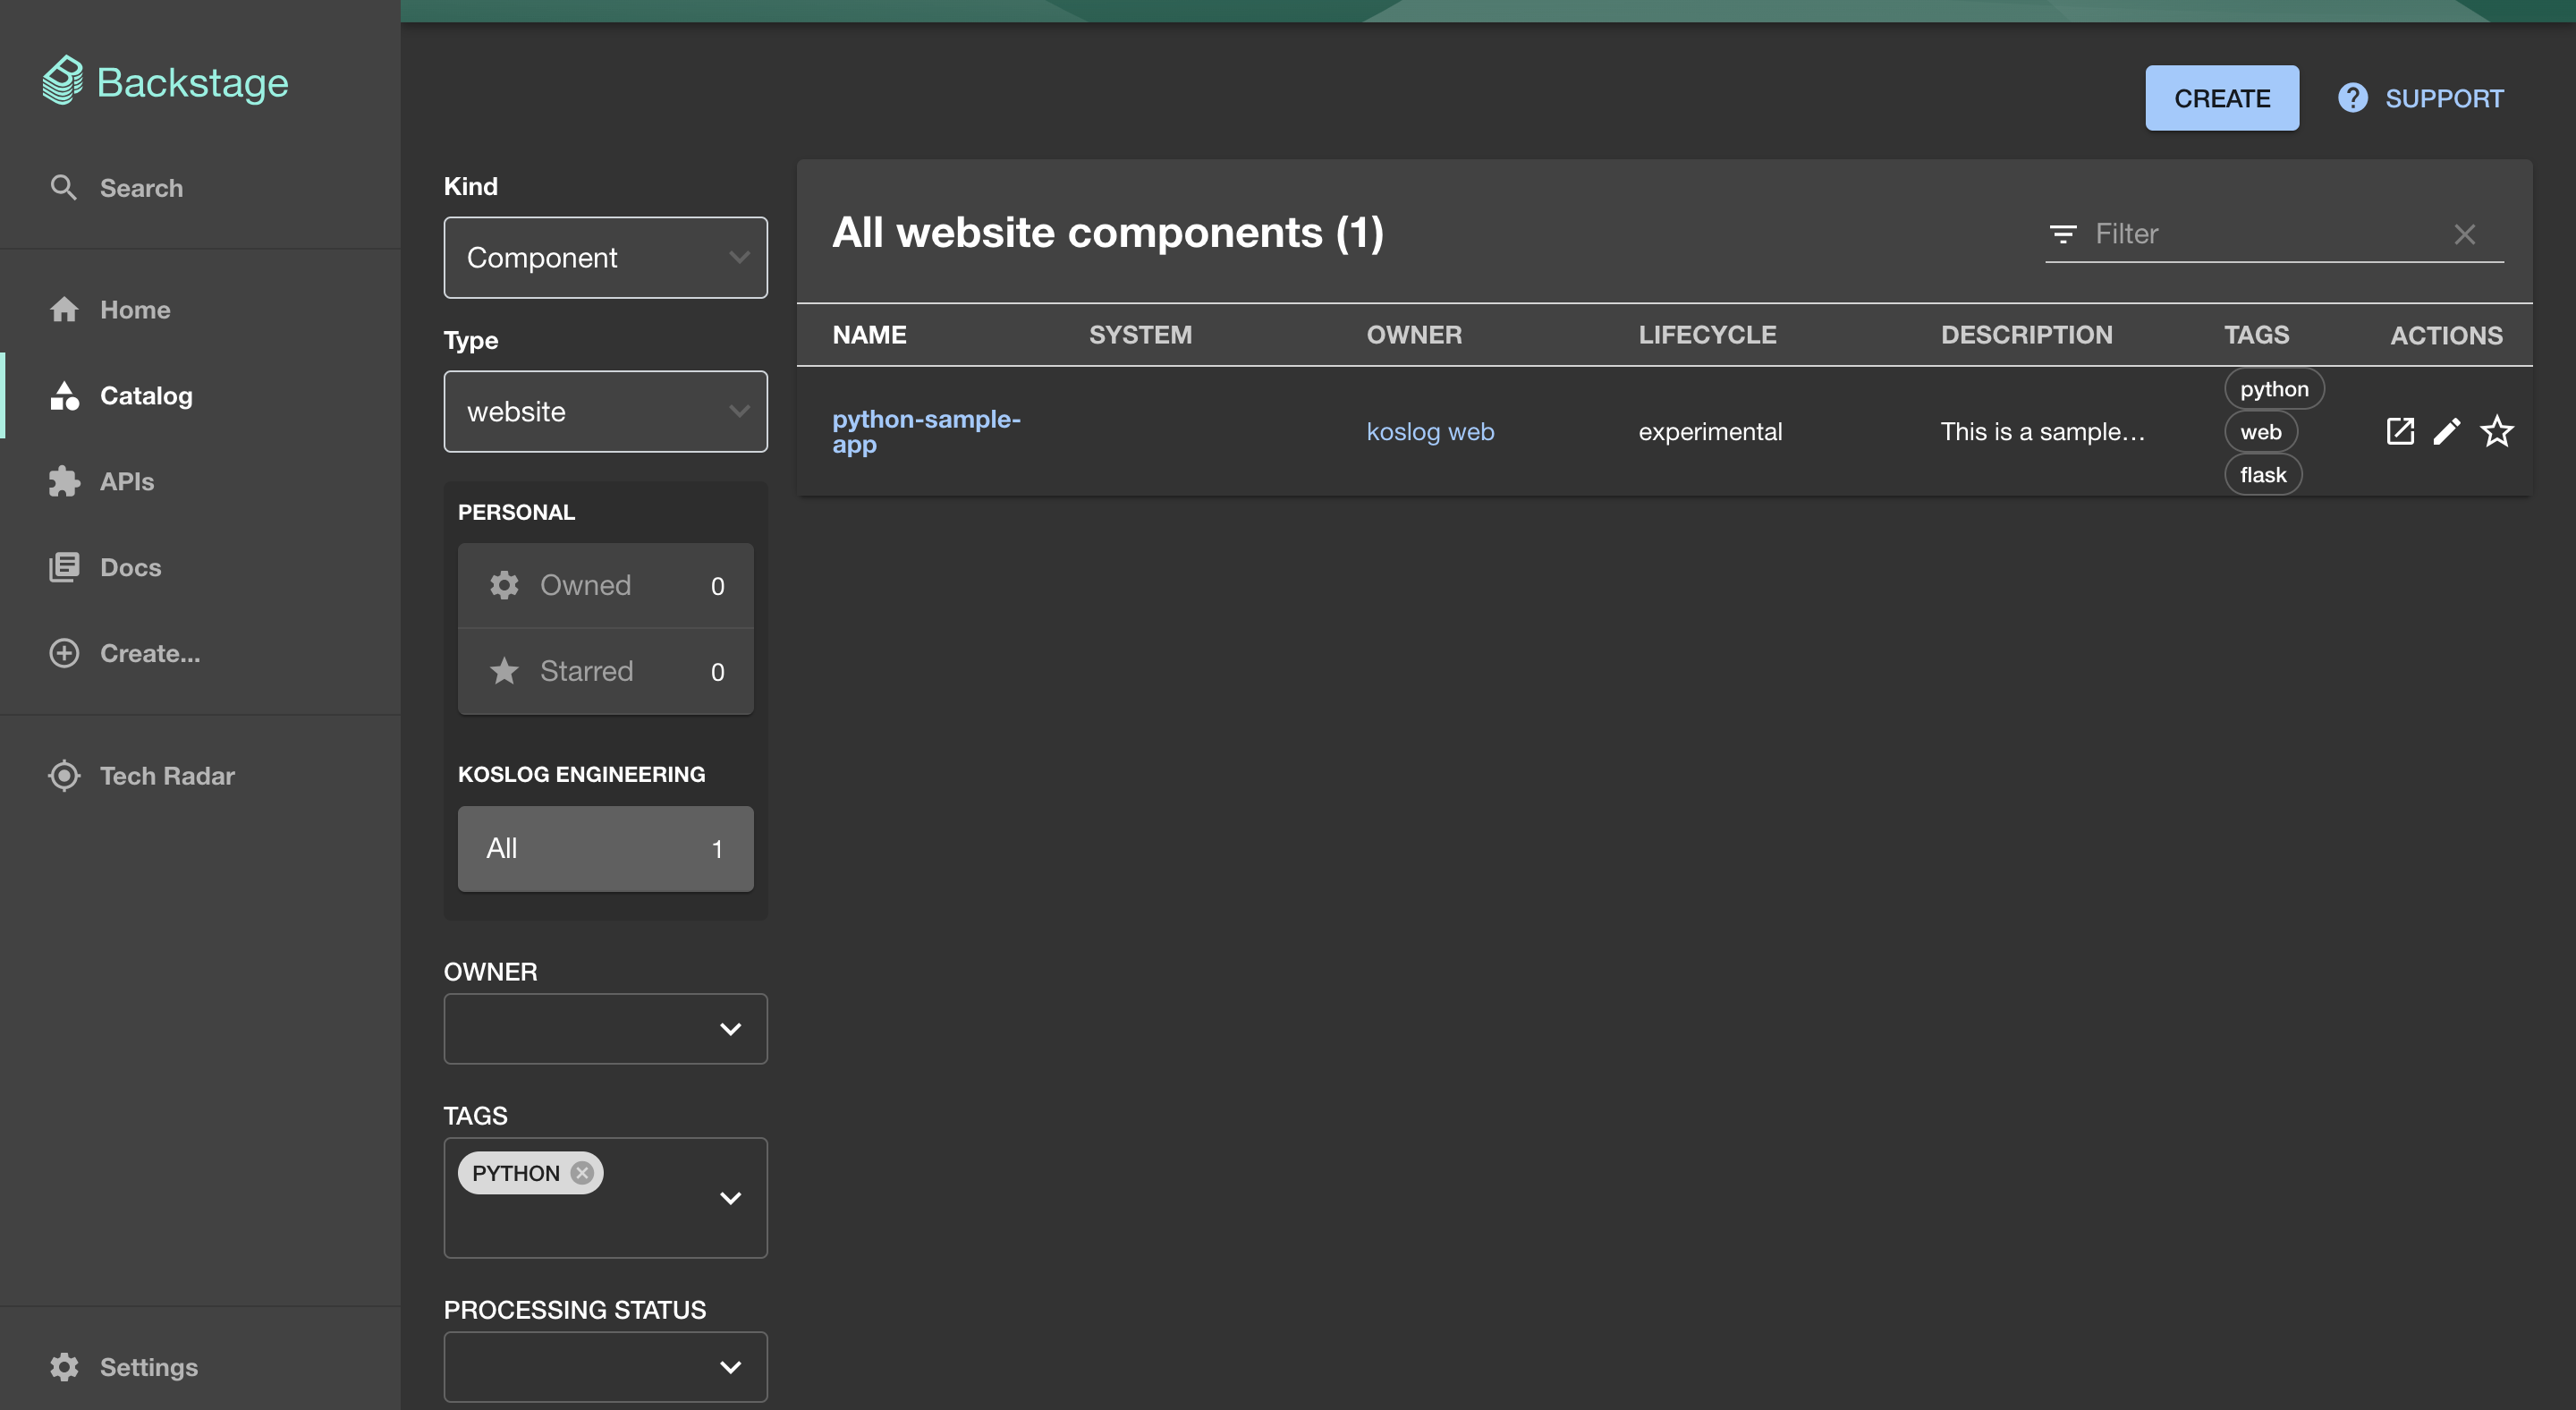Screen dimensions: 2576x1410
Task: Expand the Type website dropdown
Action: click(605, 411)
